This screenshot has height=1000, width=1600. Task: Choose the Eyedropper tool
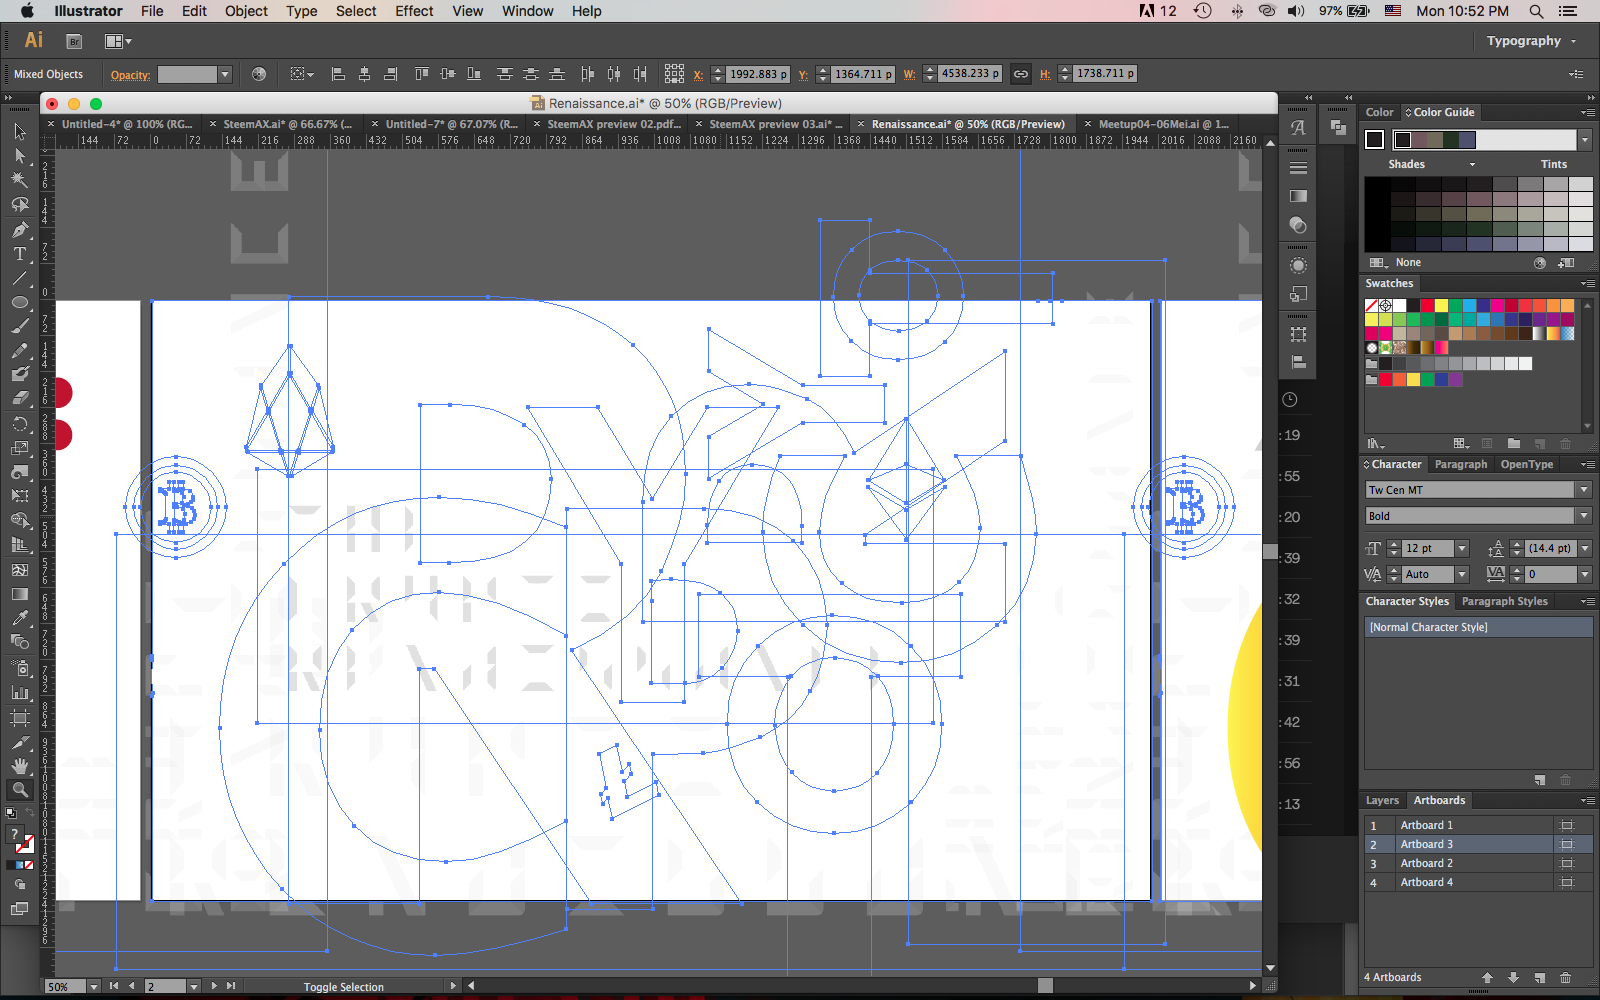(19, 619)
